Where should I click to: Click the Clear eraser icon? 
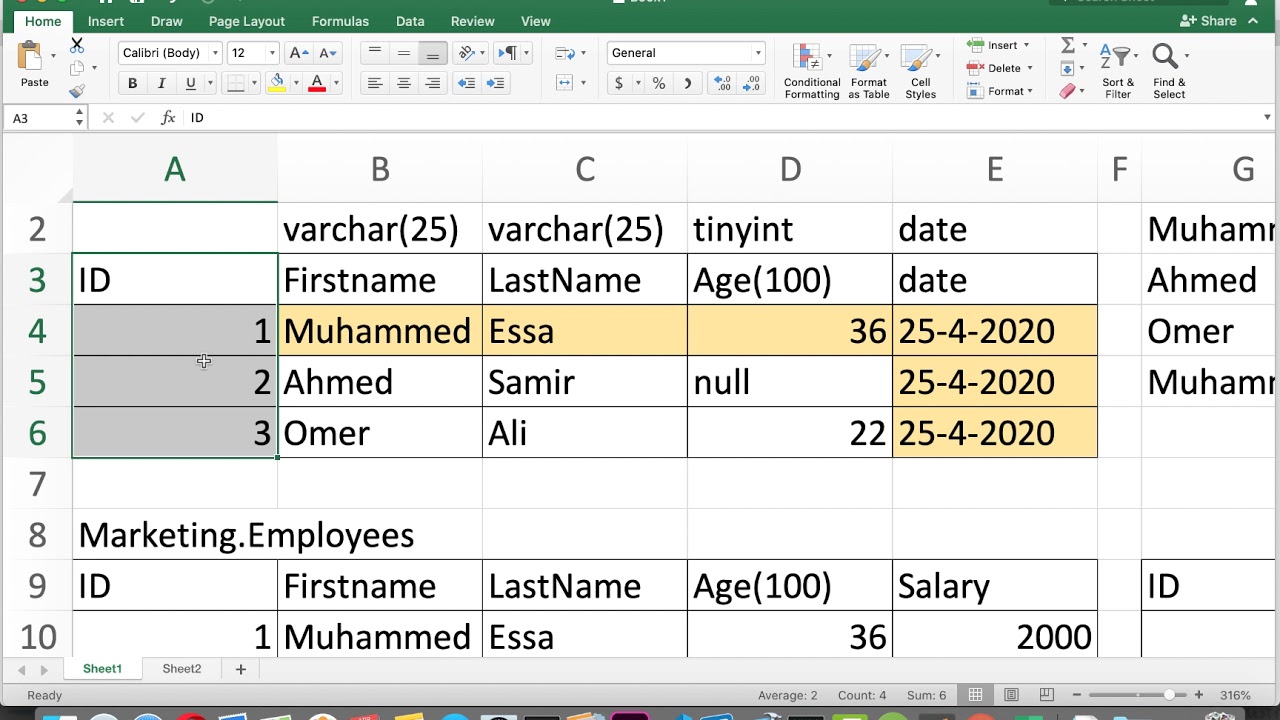(x=1067, y=92)
